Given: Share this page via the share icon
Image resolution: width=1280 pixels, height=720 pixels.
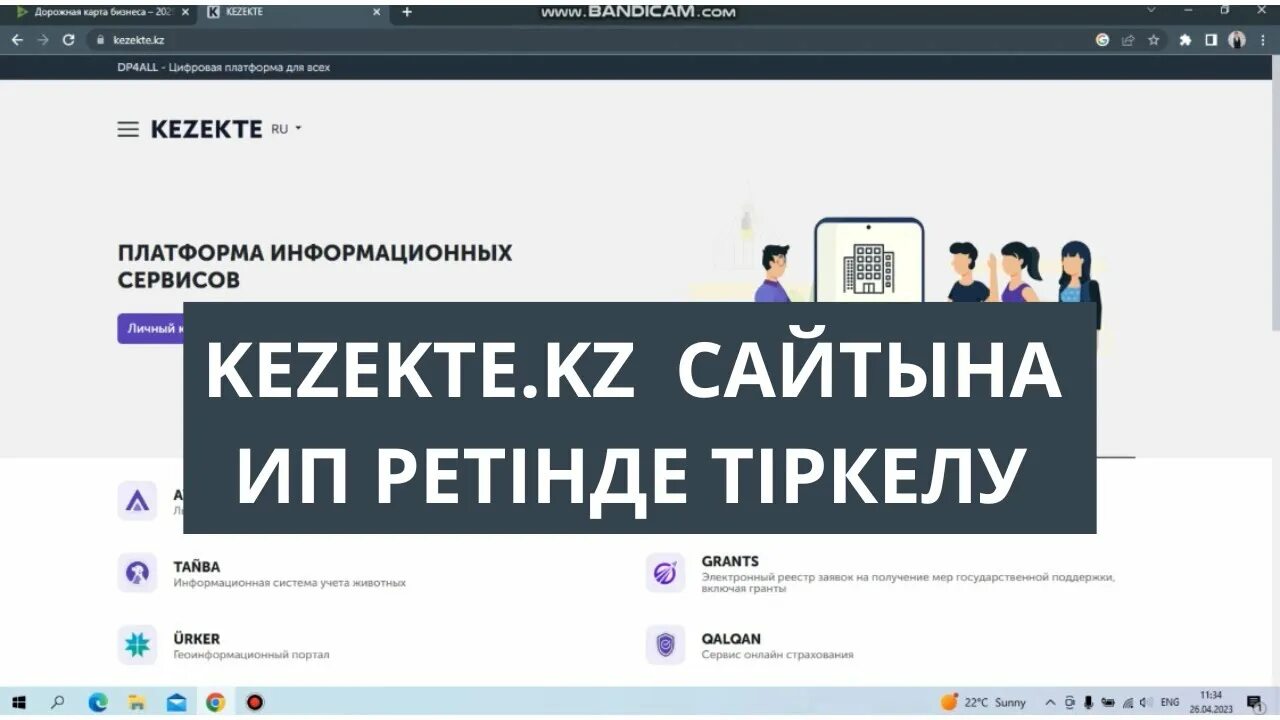Looking at the screenshot, I should [1128, 40].
